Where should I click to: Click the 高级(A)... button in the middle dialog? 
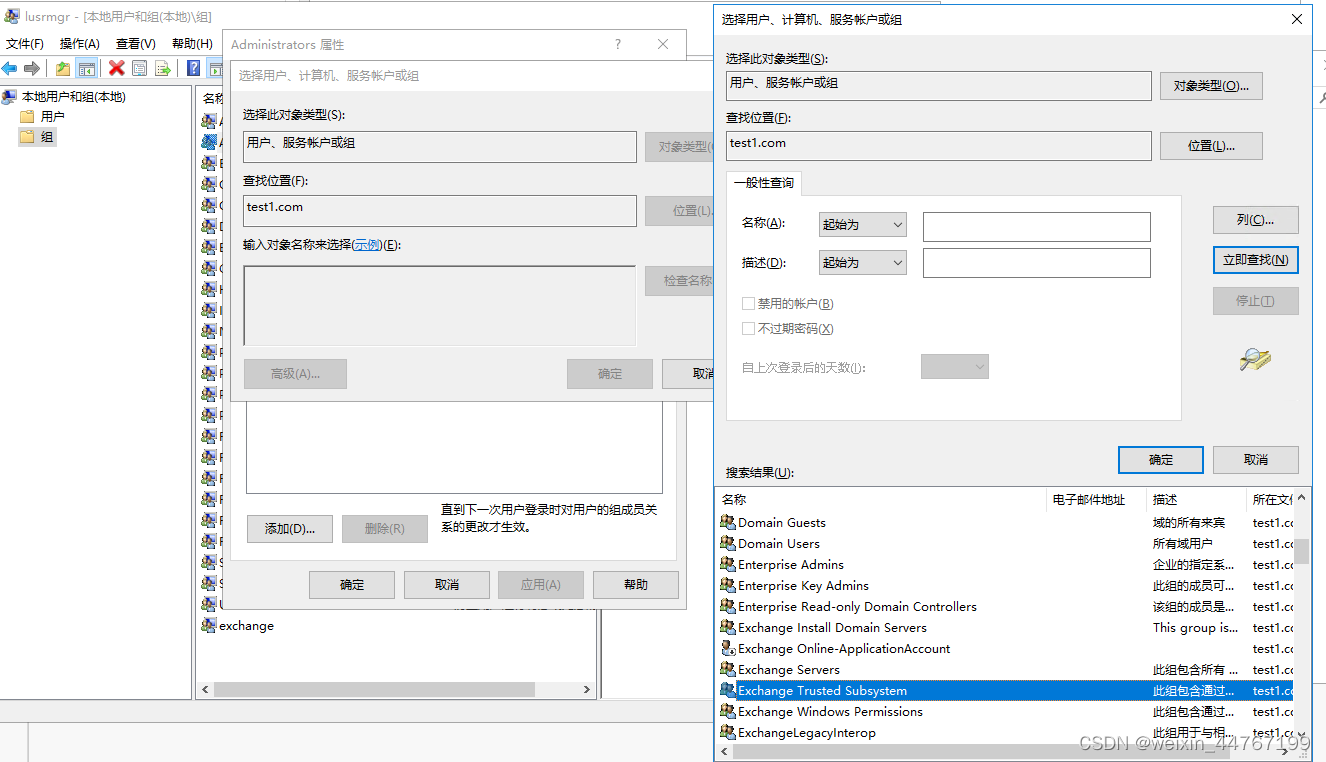(x=295, y=374)
